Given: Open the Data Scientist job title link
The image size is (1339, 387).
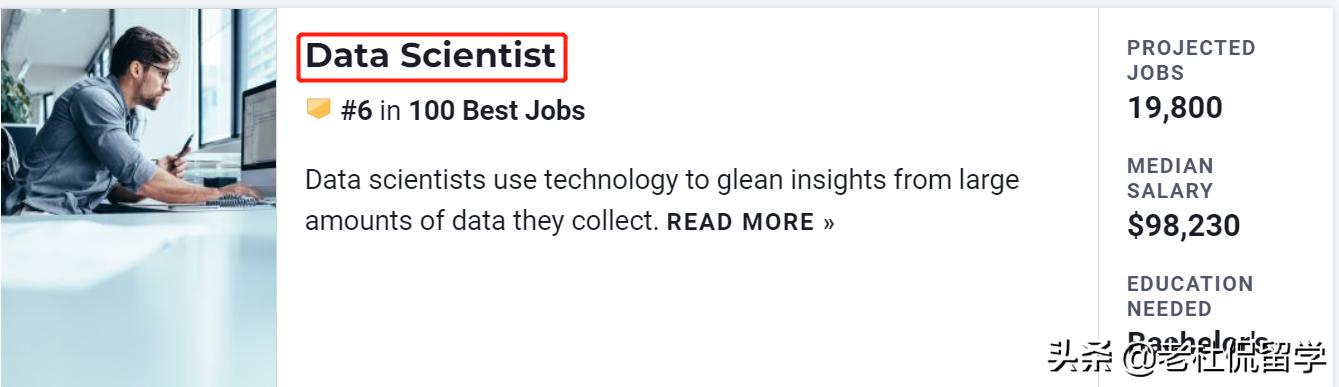Looking at the screenshot, I should point(431,56).
